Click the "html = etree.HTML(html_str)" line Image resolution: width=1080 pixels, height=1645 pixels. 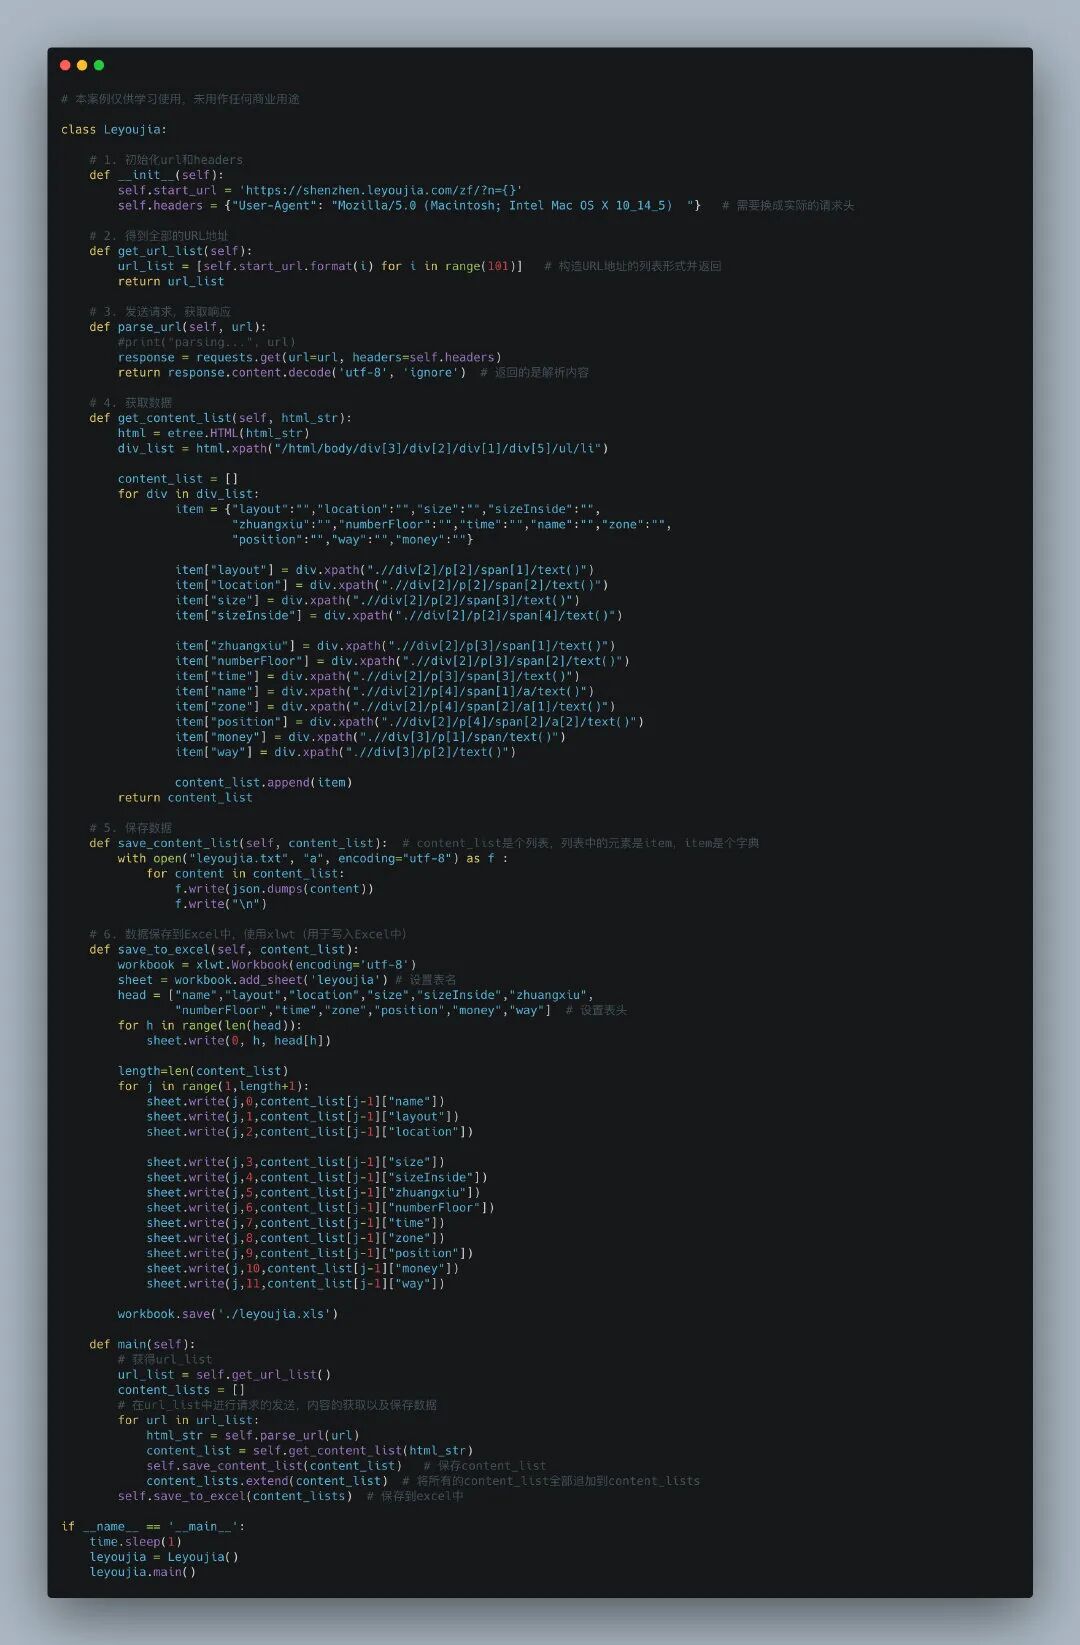(x=213, y=433)
